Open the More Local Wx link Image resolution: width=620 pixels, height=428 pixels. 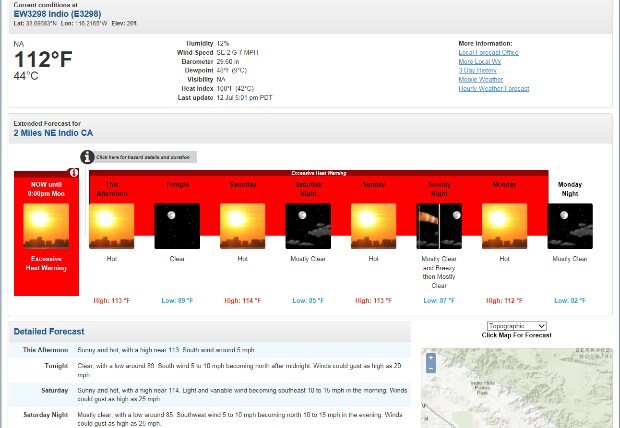[x=479, y=62]
